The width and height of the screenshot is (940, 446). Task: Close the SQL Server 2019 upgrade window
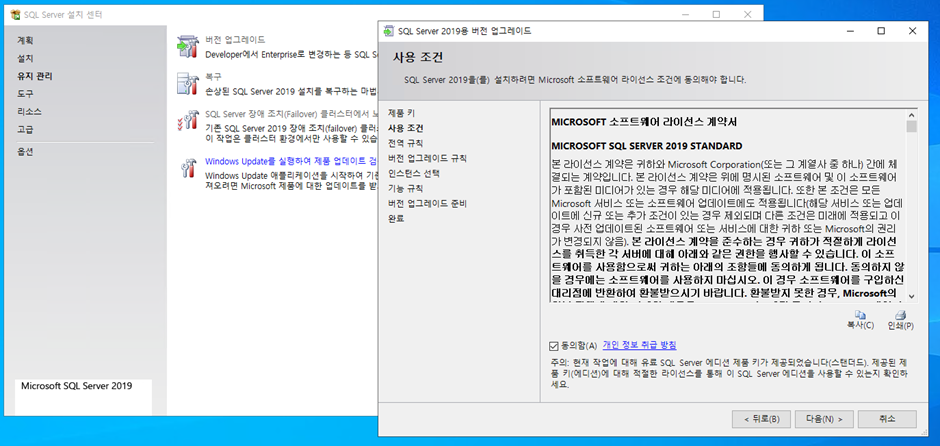coord(912,31)
